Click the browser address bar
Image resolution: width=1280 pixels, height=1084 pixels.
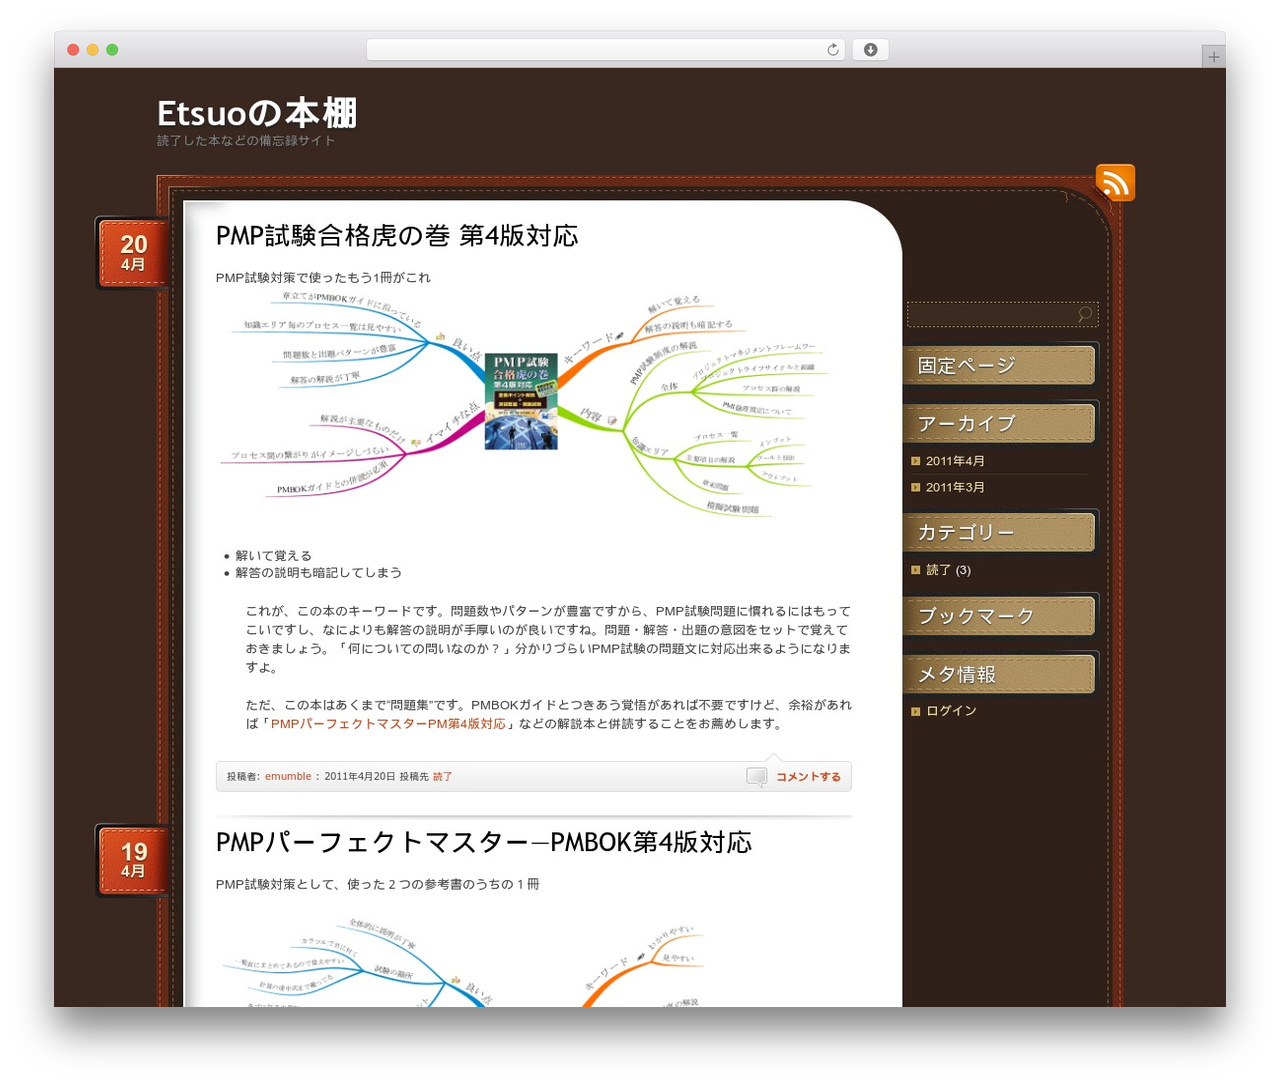[606, 50]
